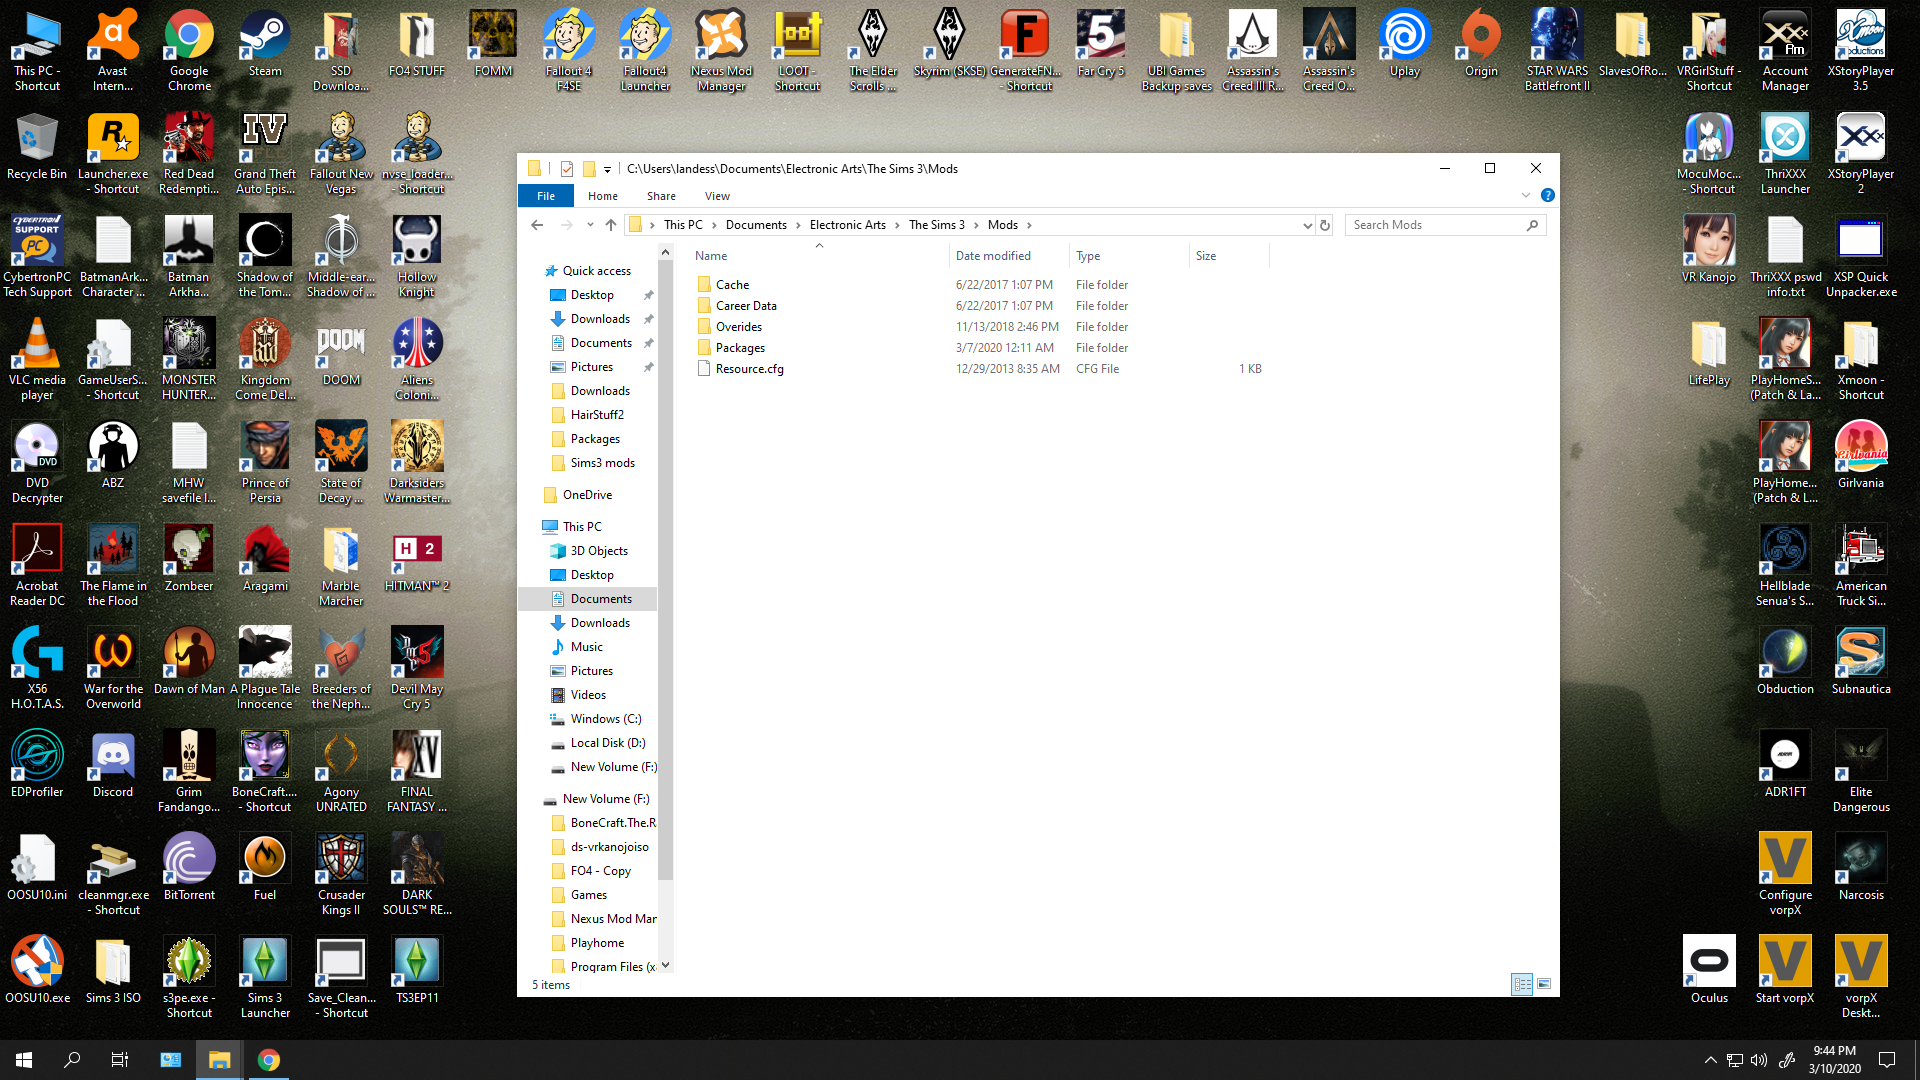Open the notification center icon

1887,1060
